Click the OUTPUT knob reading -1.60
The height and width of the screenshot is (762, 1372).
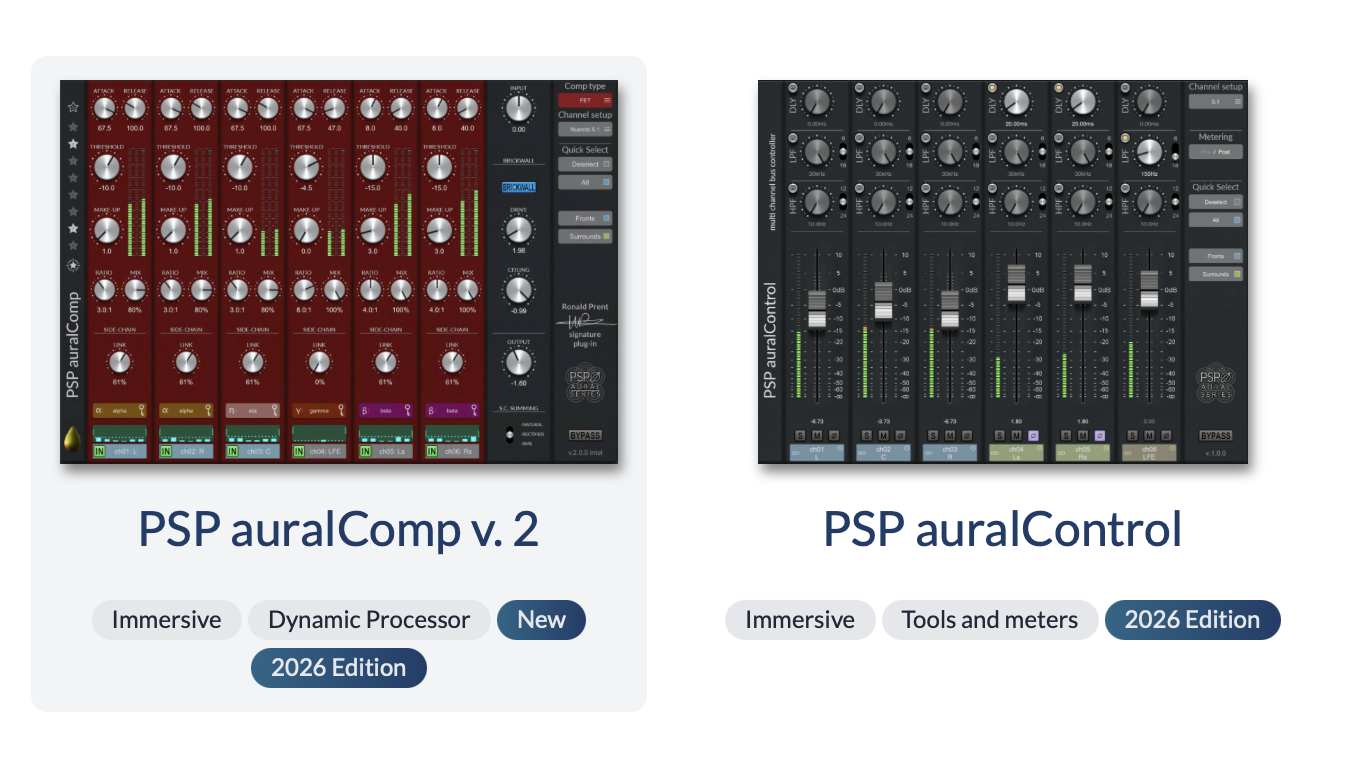(x=518, y=360)
